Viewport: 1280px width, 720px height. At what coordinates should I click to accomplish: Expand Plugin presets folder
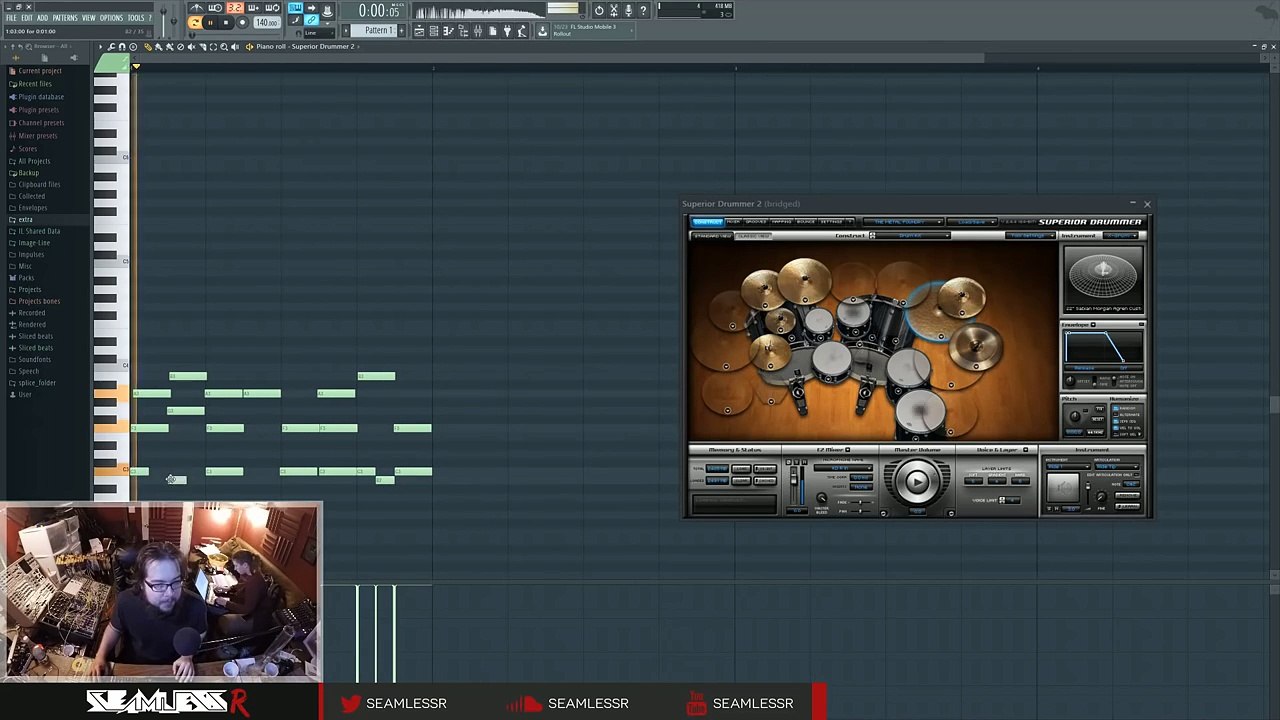point(39,110)
